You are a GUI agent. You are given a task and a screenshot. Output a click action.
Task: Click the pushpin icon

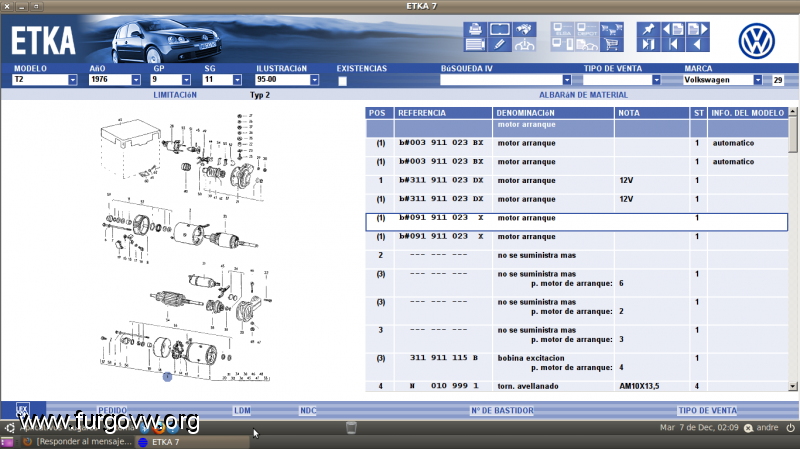648,29
